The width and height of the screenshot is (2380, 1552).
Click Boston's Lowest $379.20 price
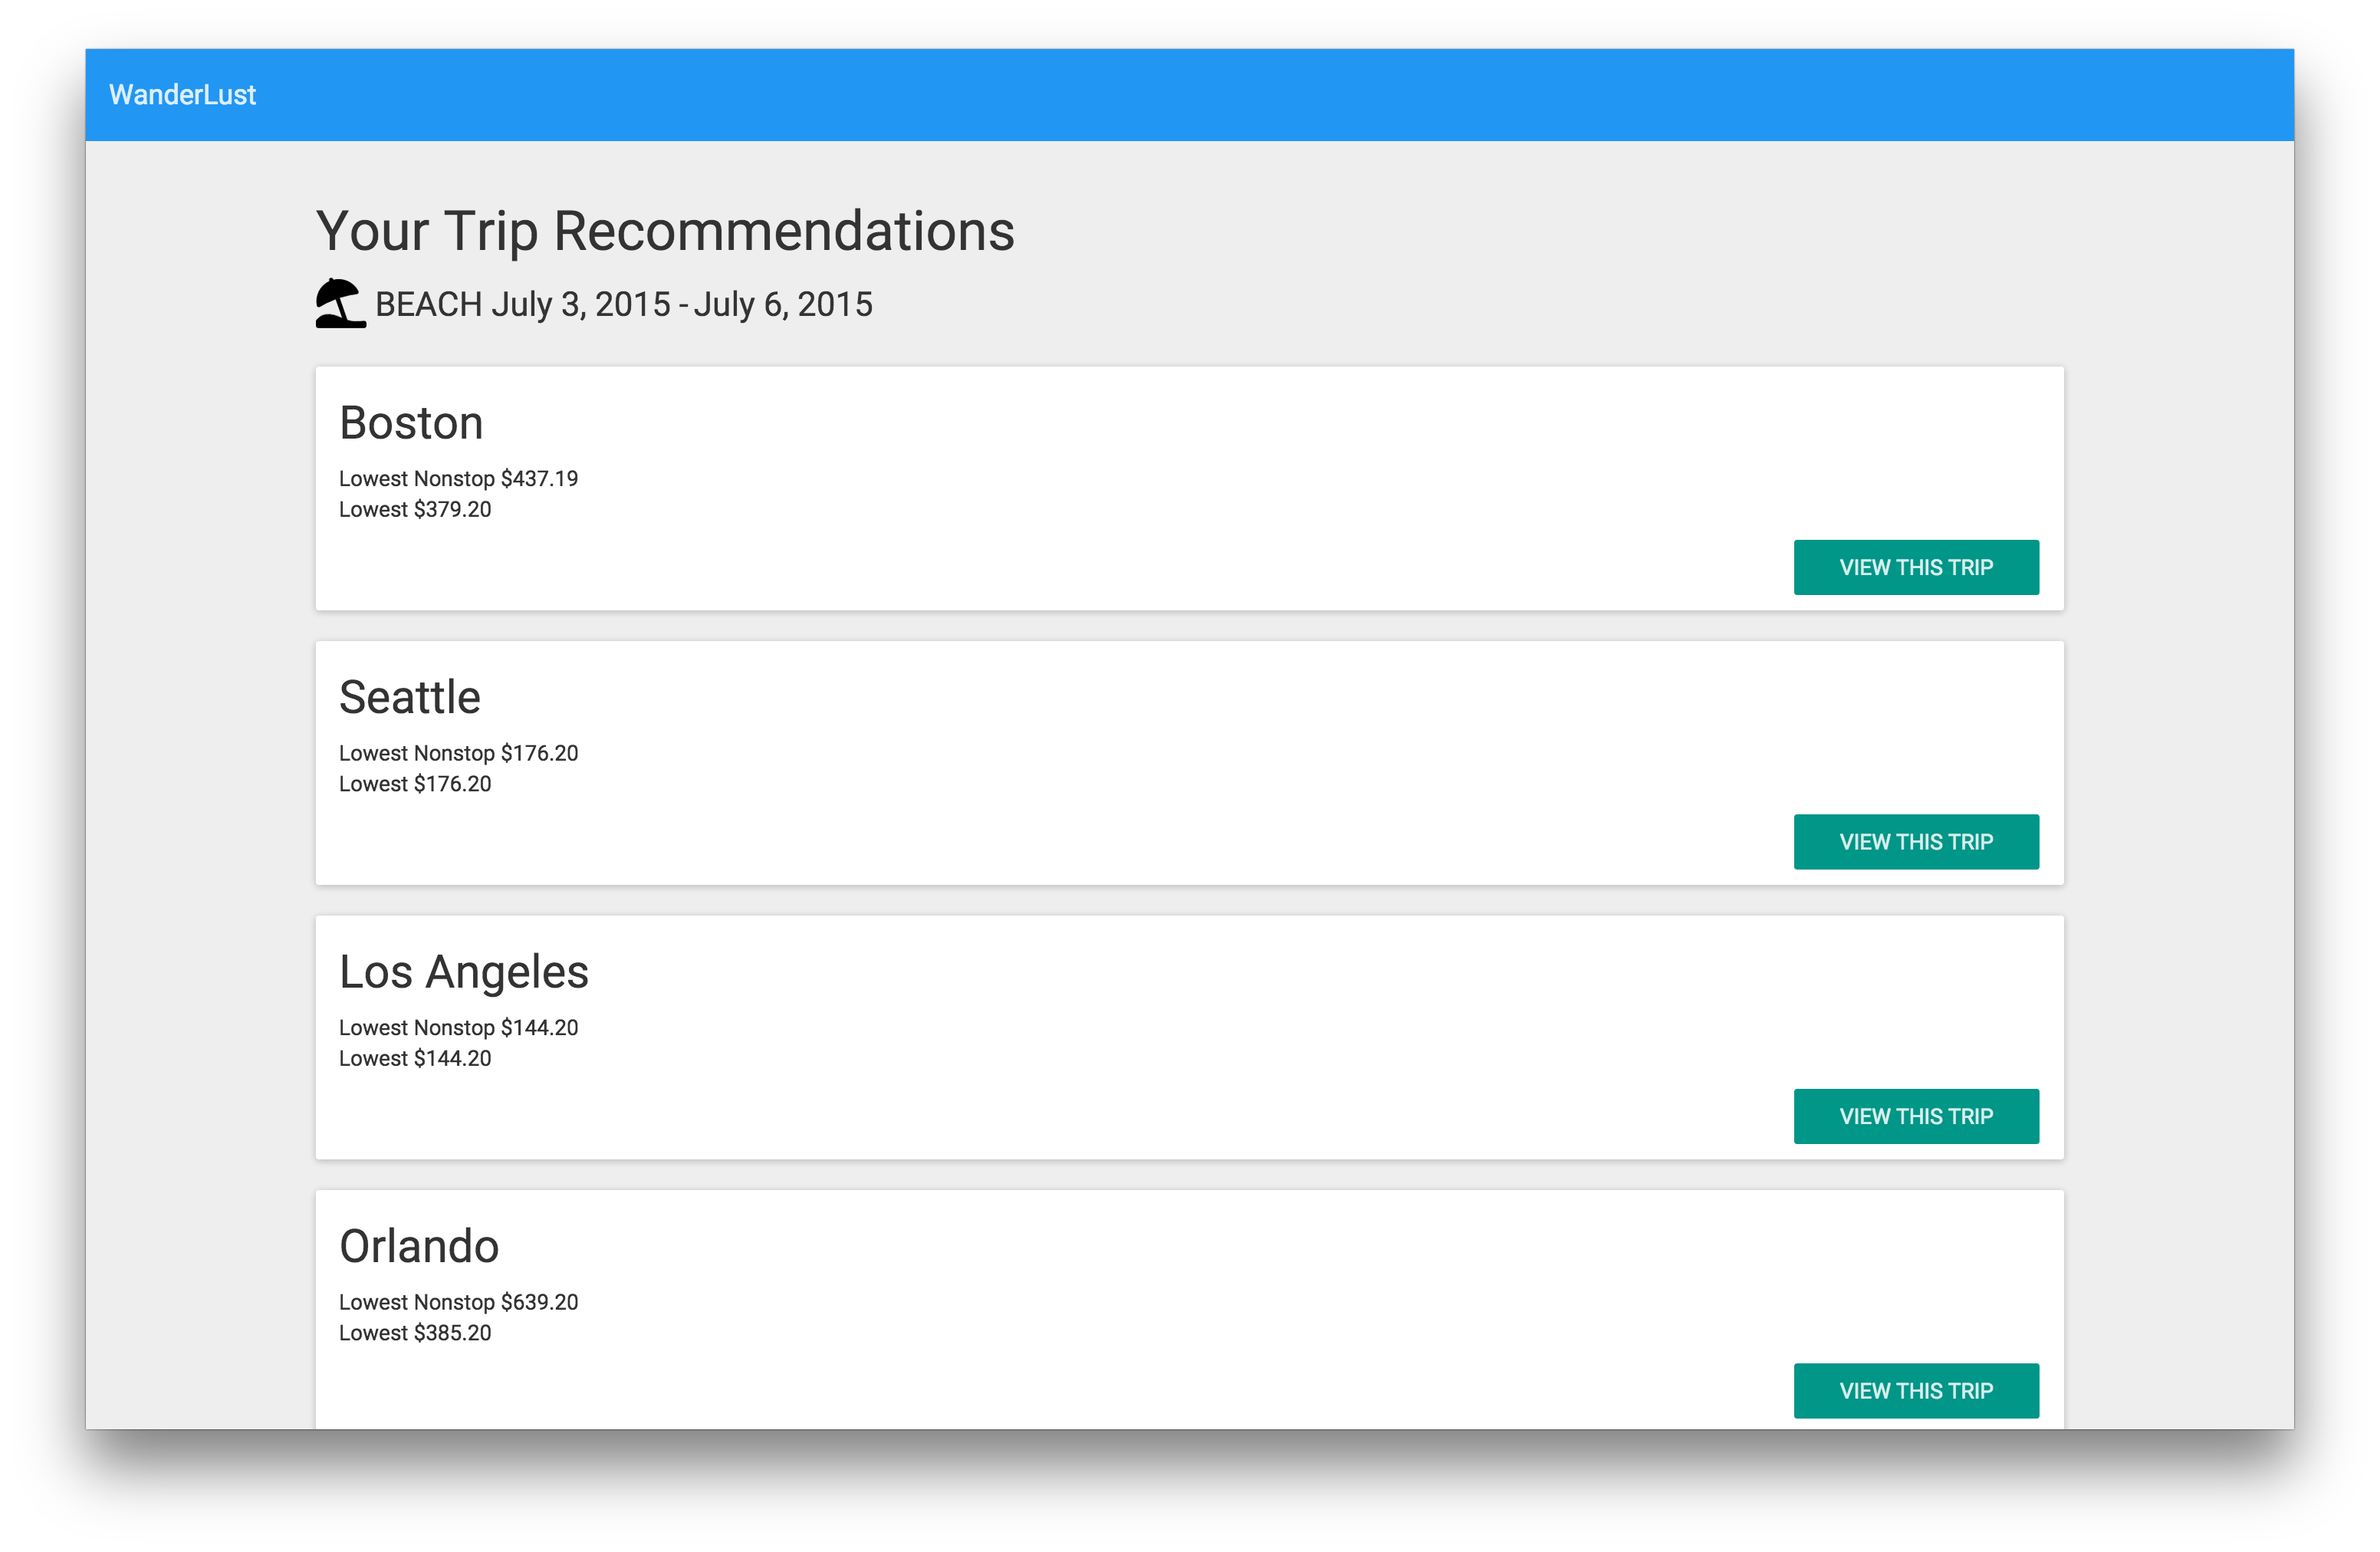coord(415,510)
